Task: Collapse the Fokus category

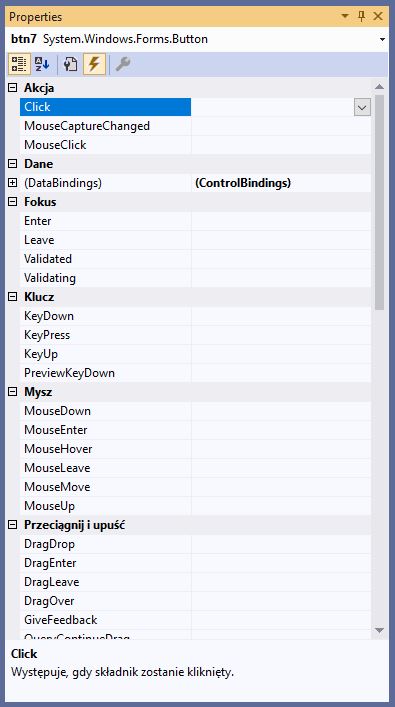Action: coord(13,202)
